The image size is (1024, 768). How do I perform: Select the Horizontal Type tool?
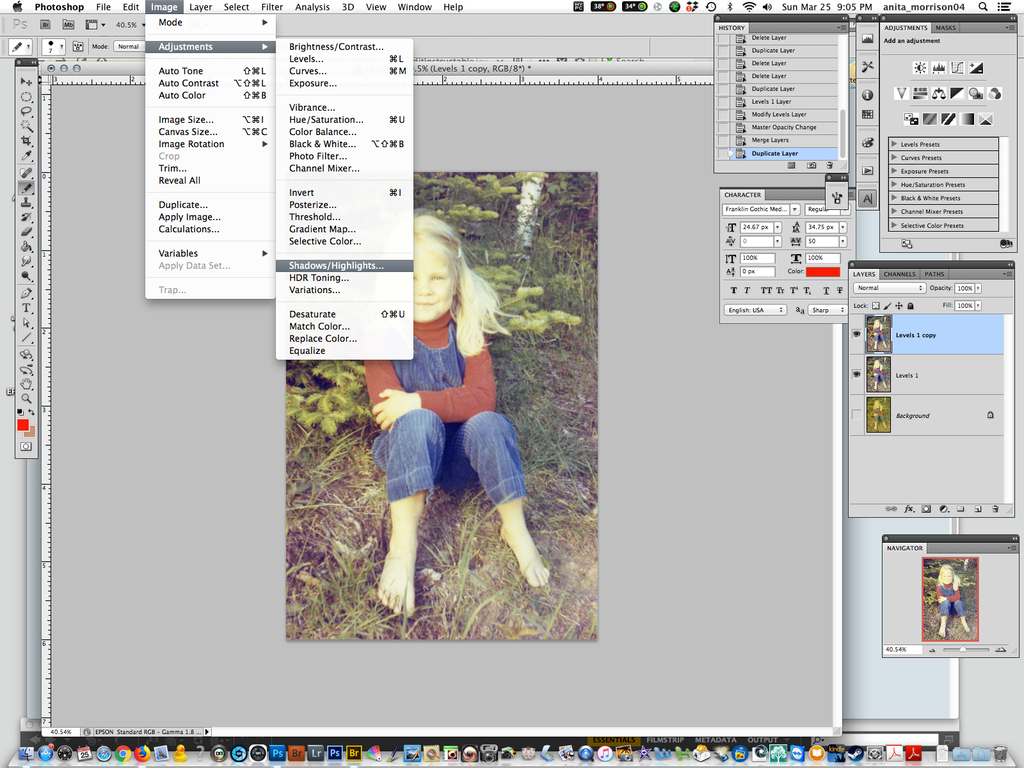pos(25,307)
